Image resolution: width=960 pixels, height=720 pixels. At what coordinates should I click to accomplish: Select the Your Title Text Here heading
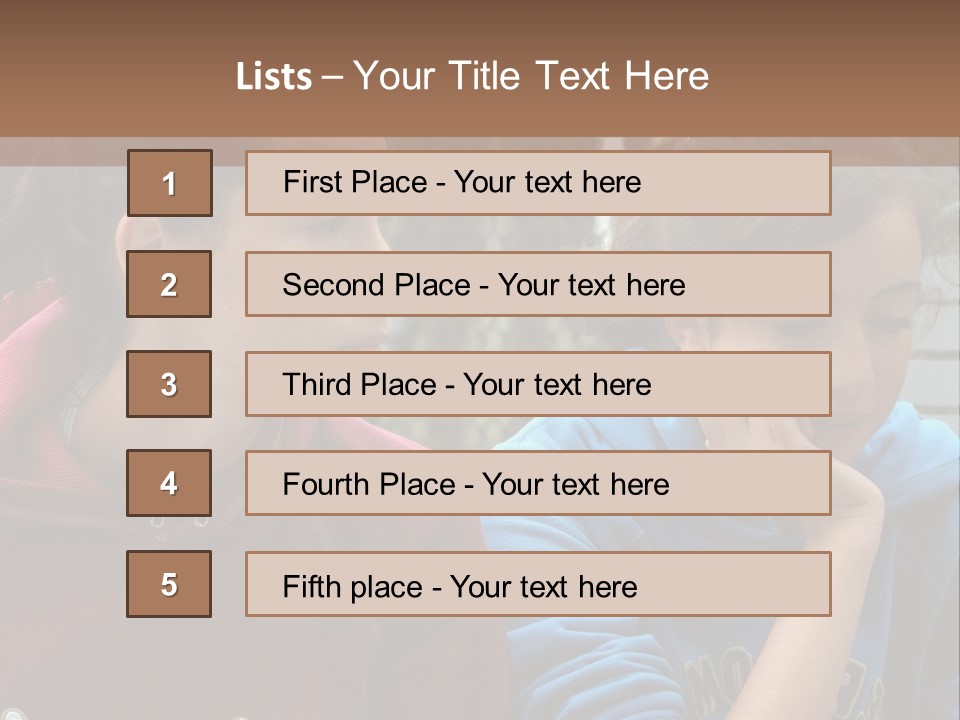coord(531,76)
